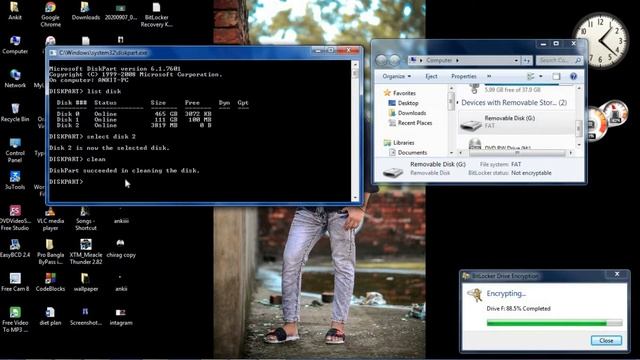640x360 pixels.
Task: Launch the VLC media player icon
Action: [x=50, y=218]
